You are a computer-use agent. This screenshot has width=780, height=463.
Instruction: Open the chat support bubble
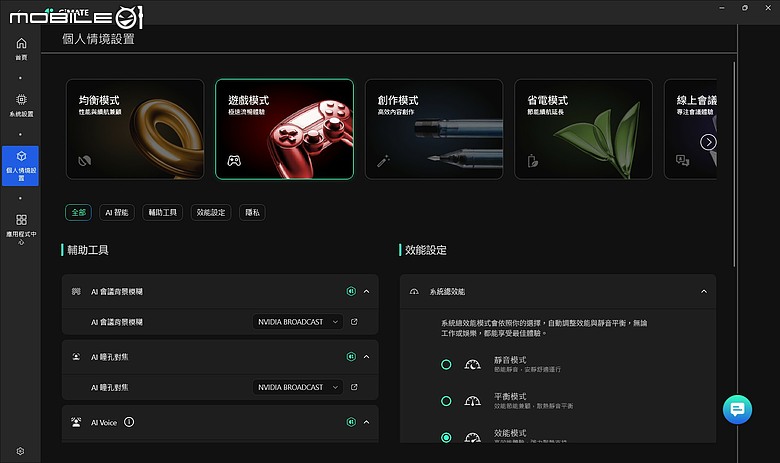(x=737, y=409)
